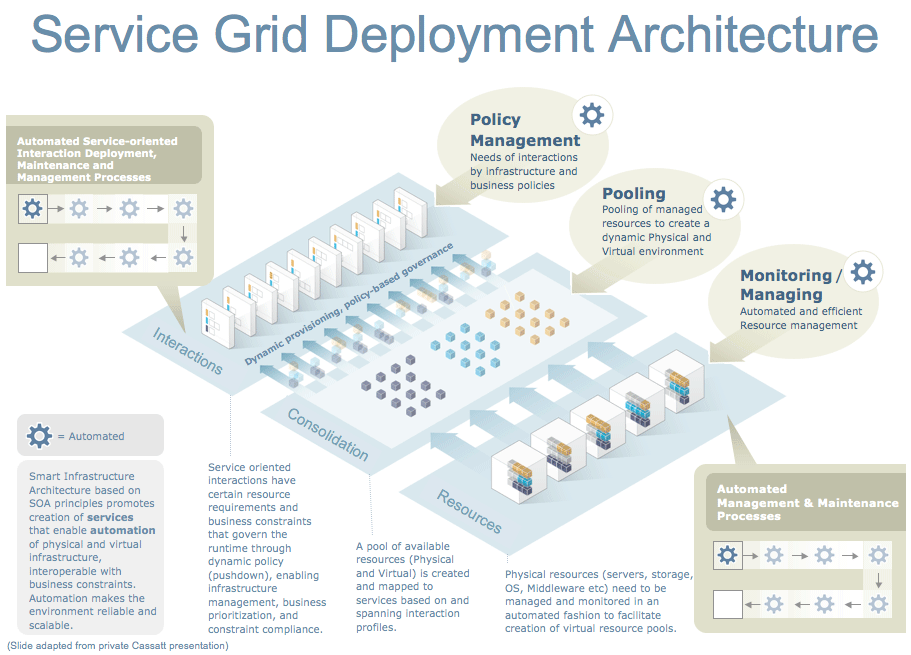The image size is (911, 655).
Task: Click 'Dynamic provisioning, policy-based governance' text
Action: [349, 304]
